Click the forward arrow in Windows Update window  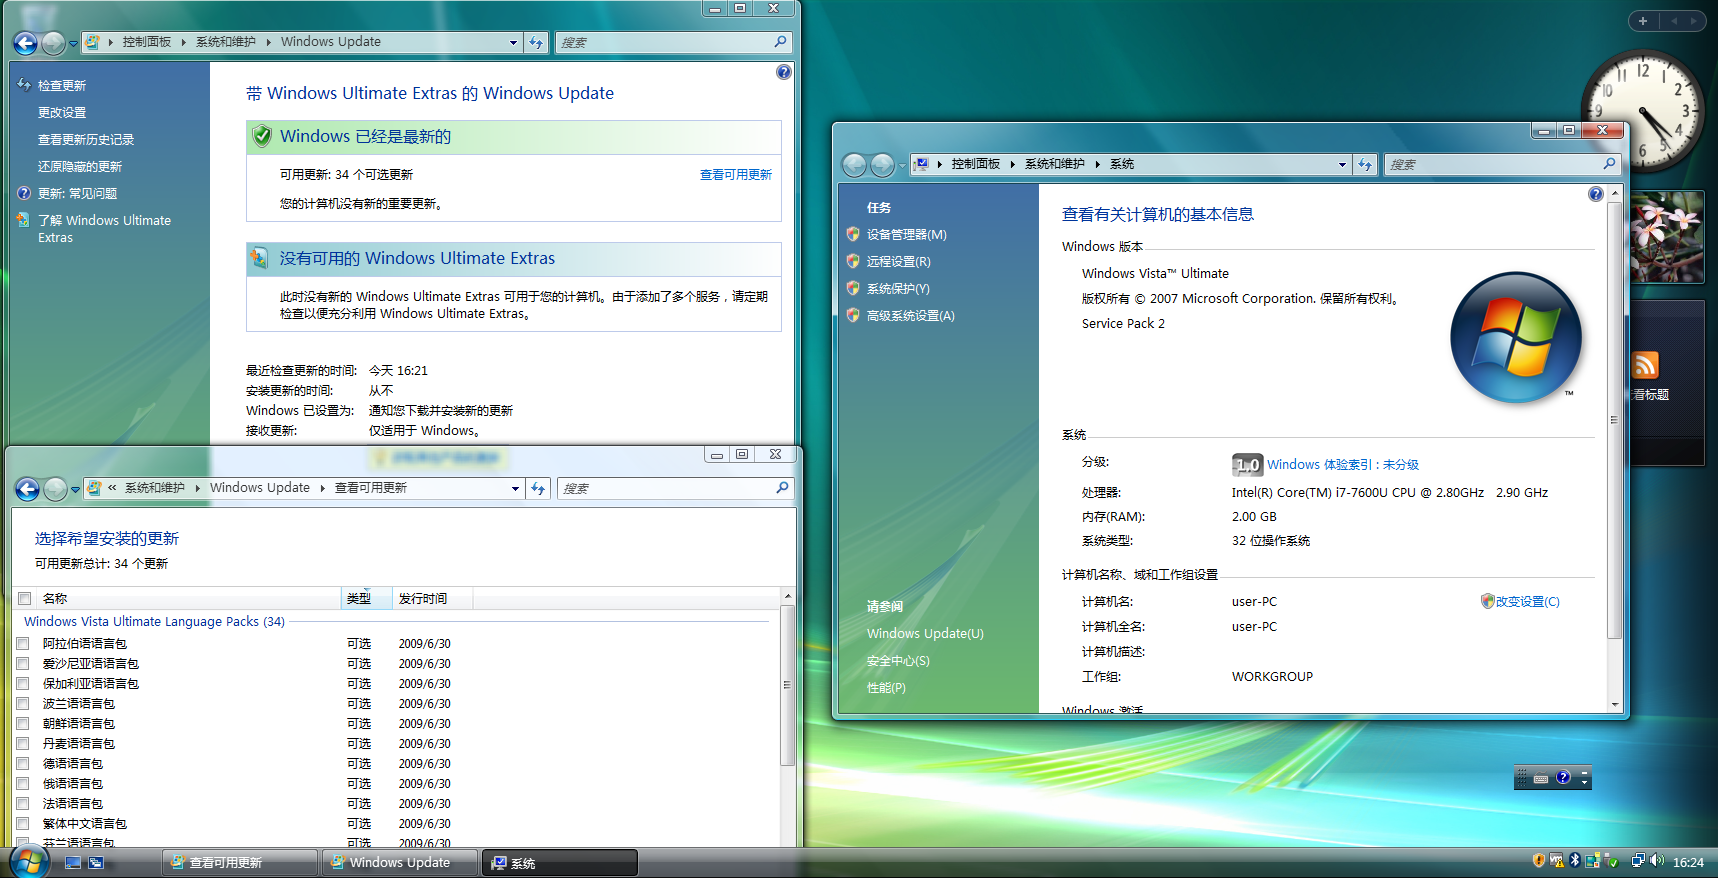(54, 43)
